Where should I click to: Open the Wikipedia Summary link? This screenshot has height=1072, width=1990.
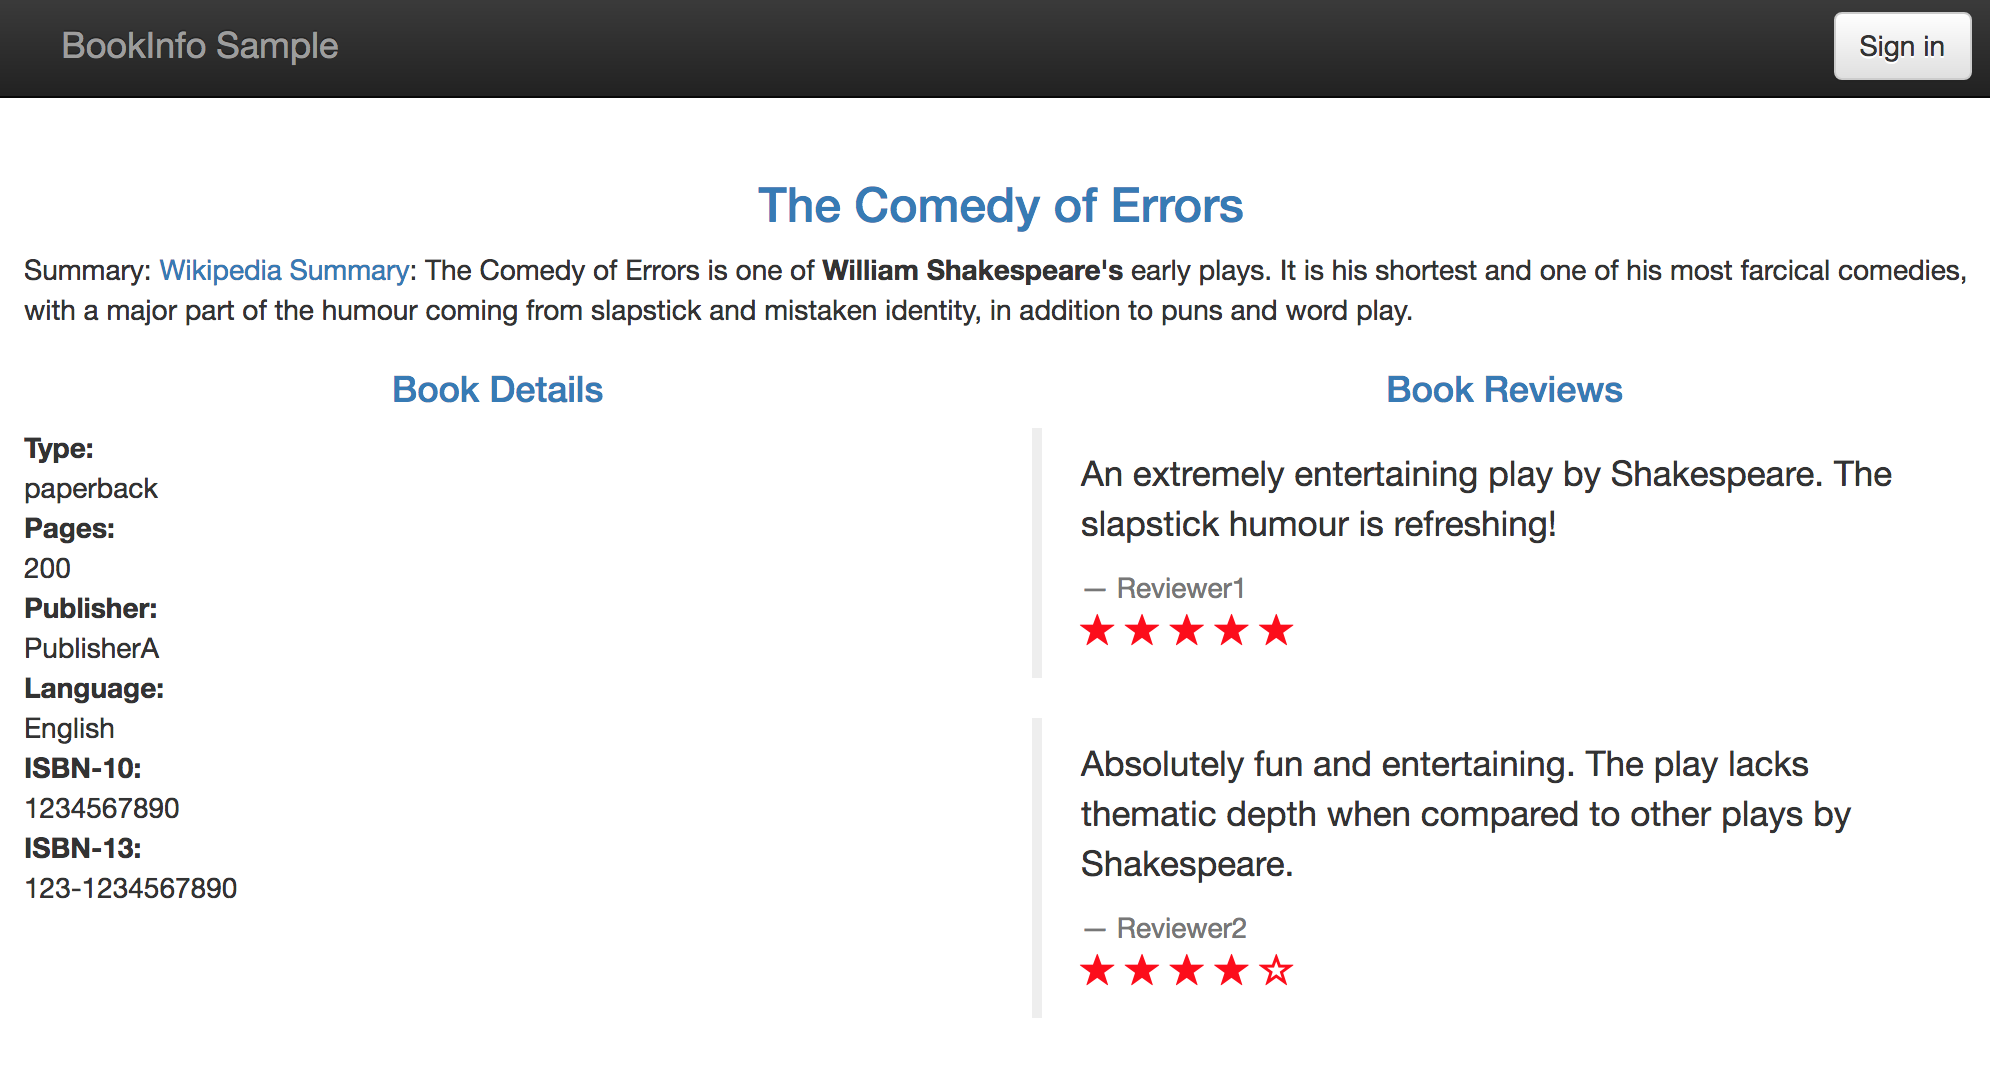[x=284, y=271]
